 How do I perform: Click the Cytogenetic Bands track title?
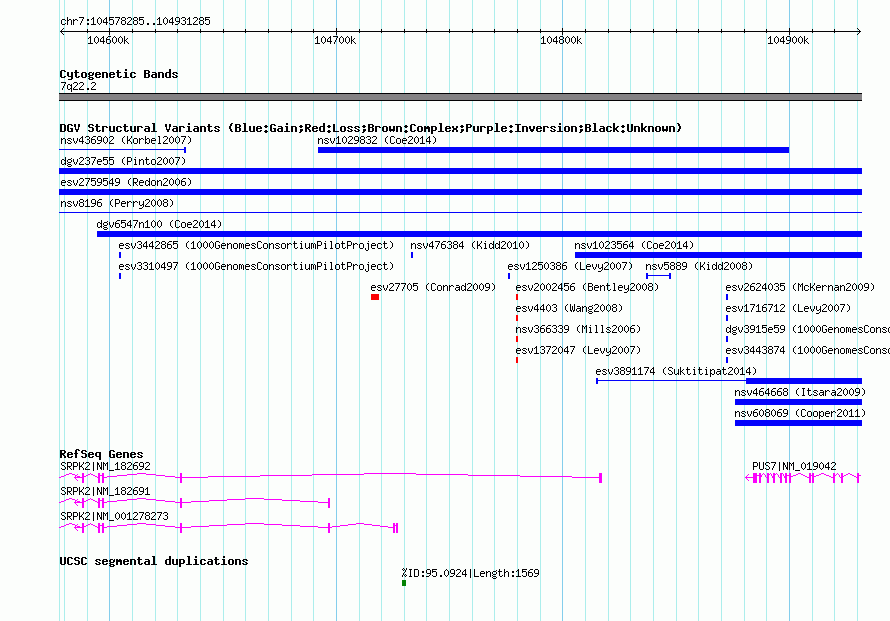tap(119, 74)
